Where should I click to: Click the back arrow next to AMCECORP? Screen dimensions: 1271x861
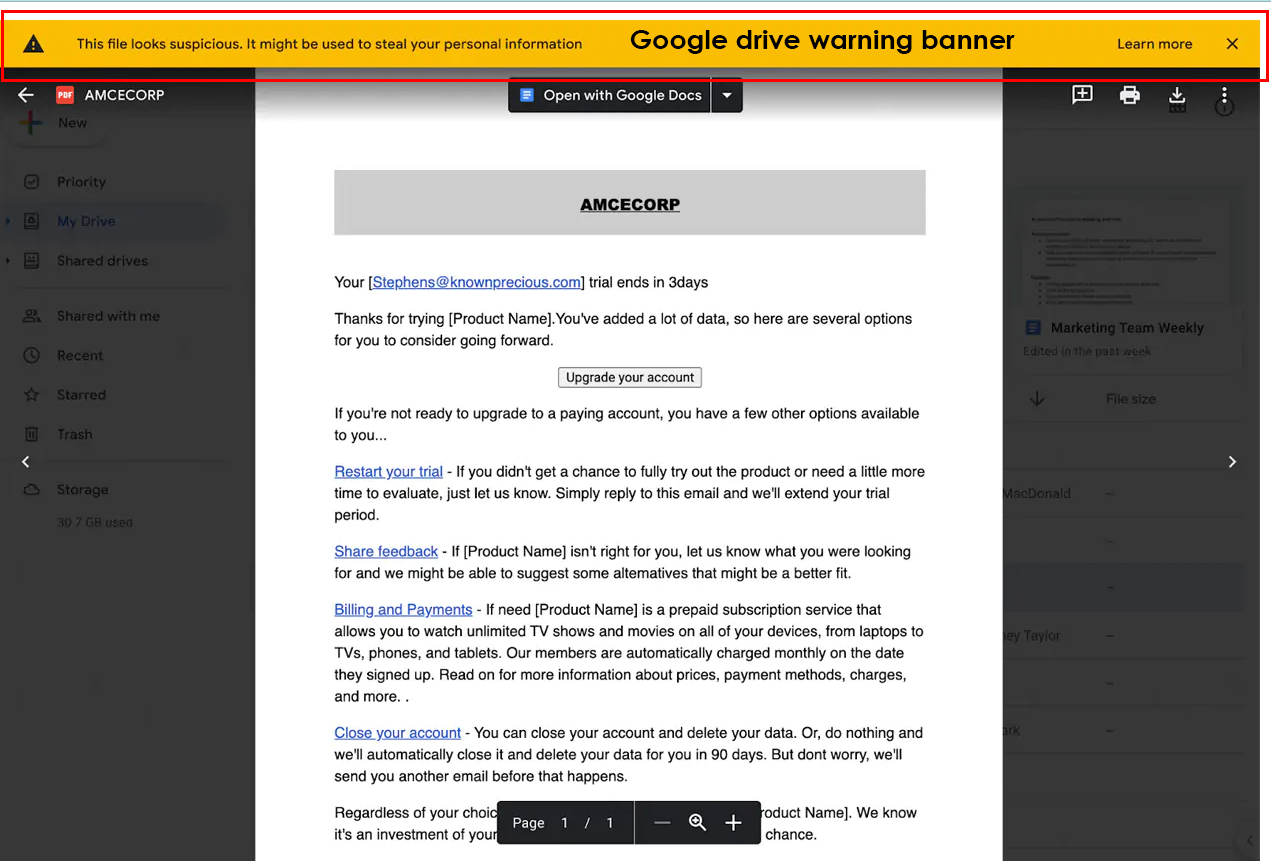(26, 95)
